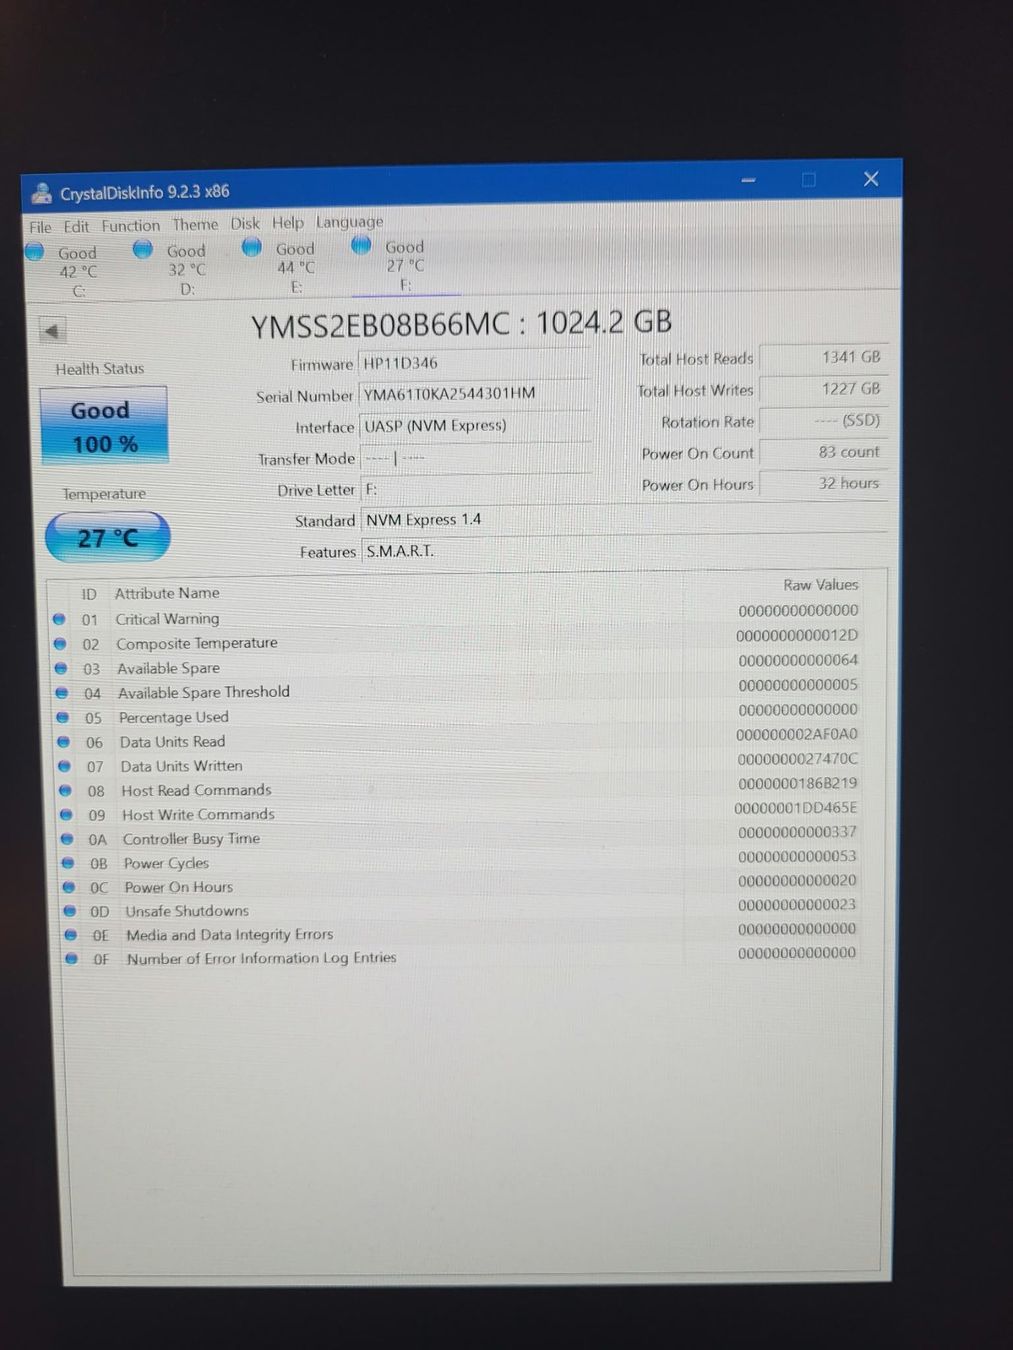1013x1350 pixels.
Task: Close the CrystalDiskInfo window
Action: tap(871, 178)
